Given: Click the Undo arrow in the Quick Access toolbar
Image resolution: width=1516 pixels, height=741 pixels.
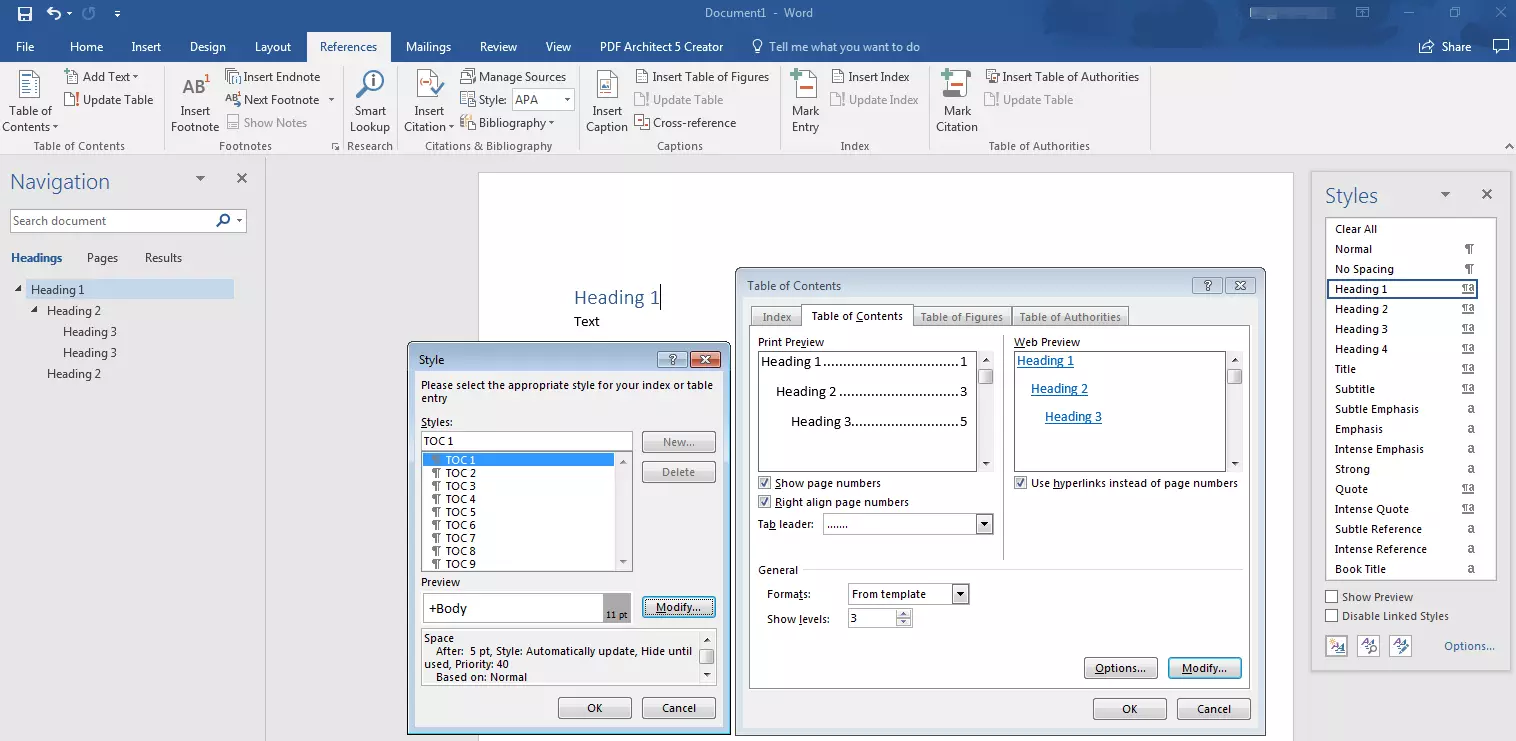Looking at the screenshot, I should [x=54, y=14].
